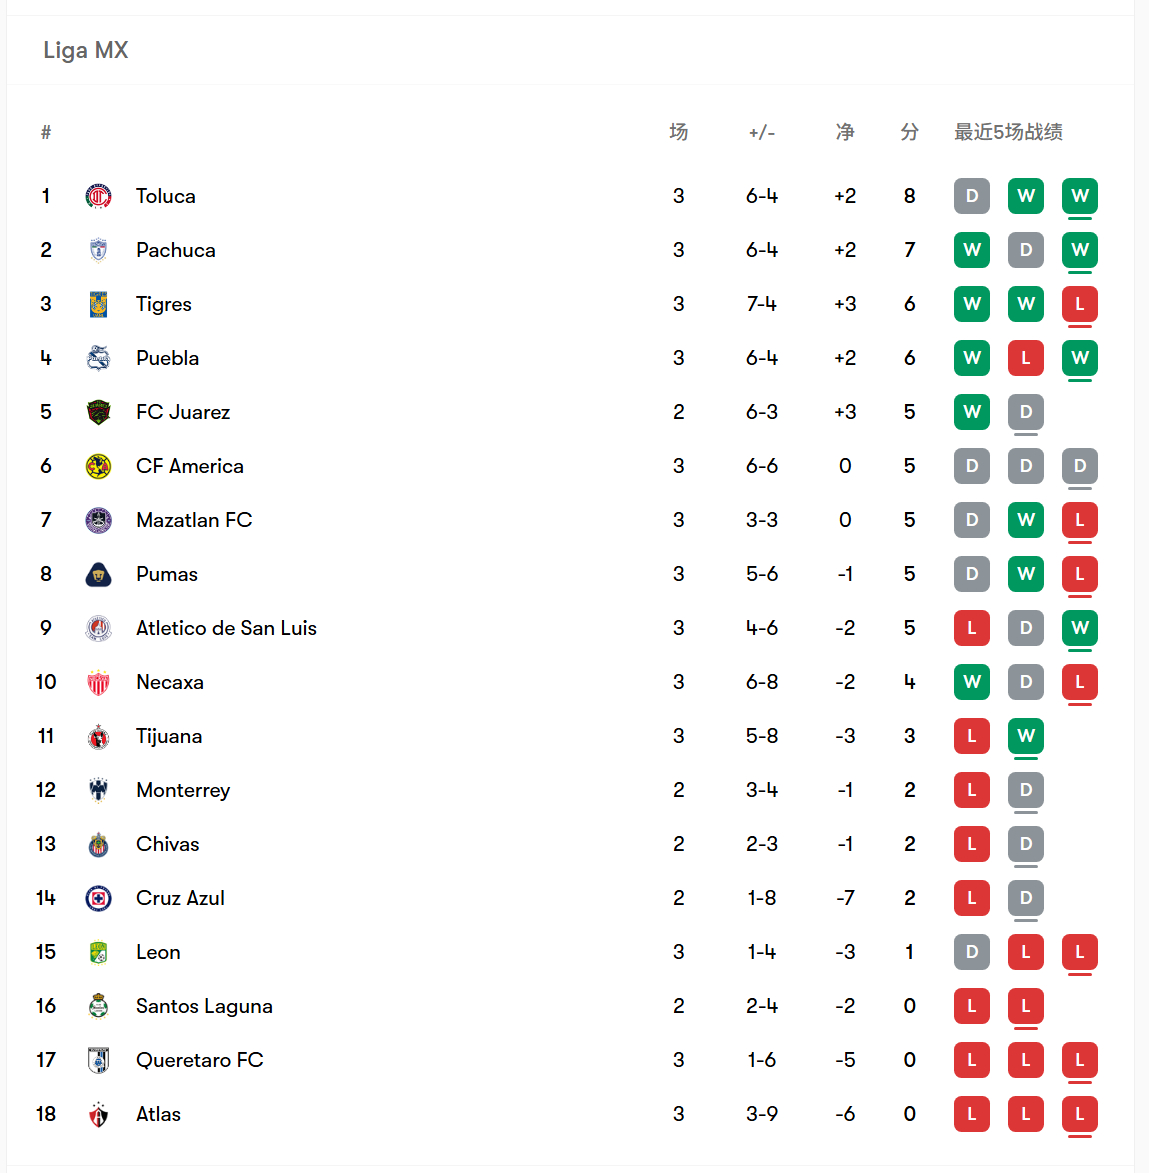1149x1173 pixels.
Task: Click the 最近5场战绩 column header
Action: (1008, 132)
